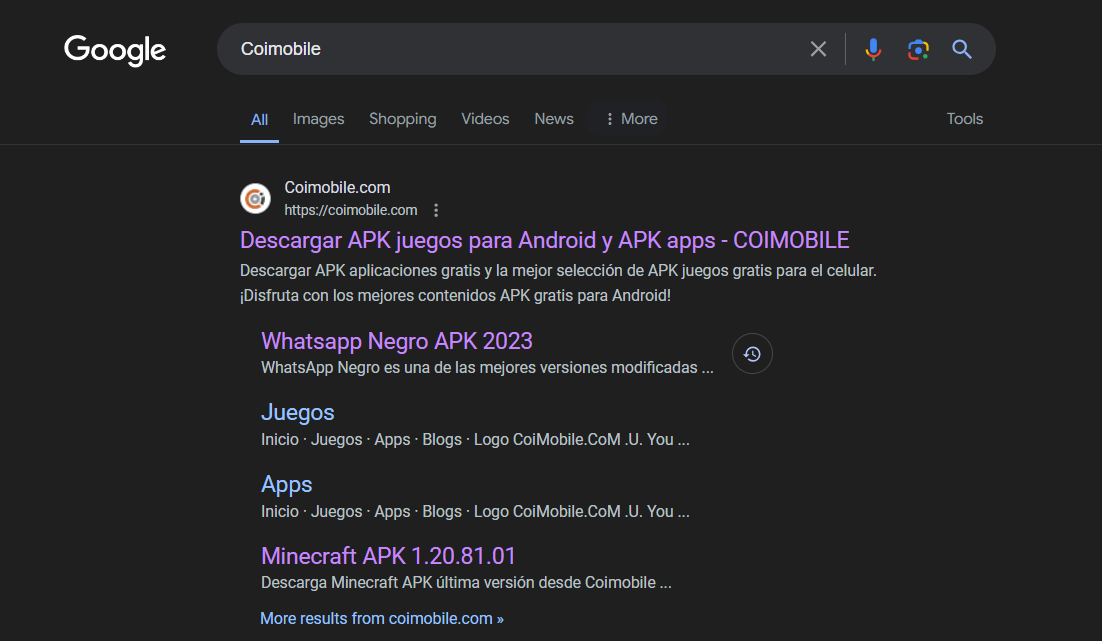
Task: Click the history clock icon
Action: [x=752, y=354]
